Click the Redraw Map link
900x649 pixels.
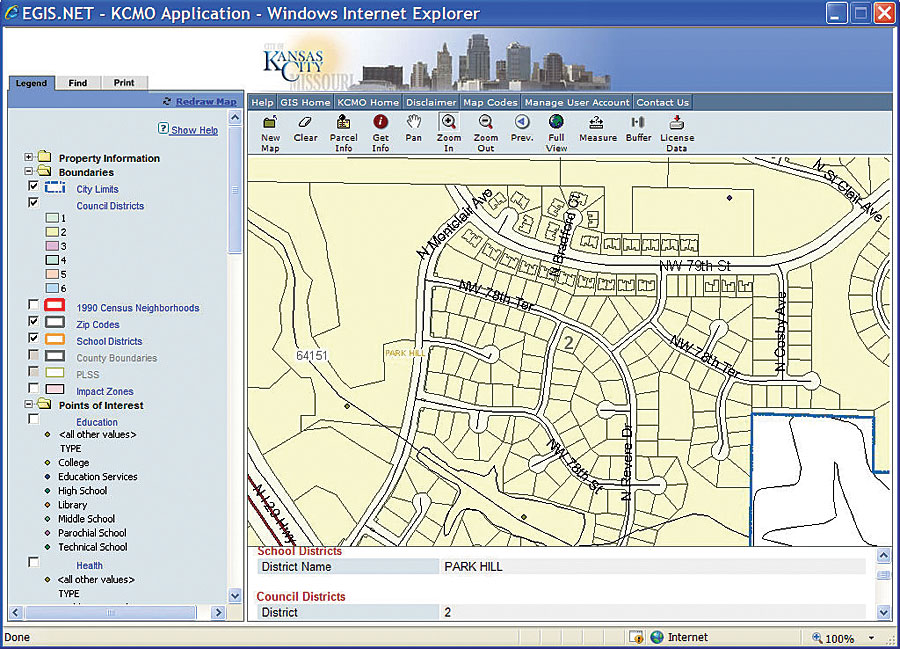[206, 102]
